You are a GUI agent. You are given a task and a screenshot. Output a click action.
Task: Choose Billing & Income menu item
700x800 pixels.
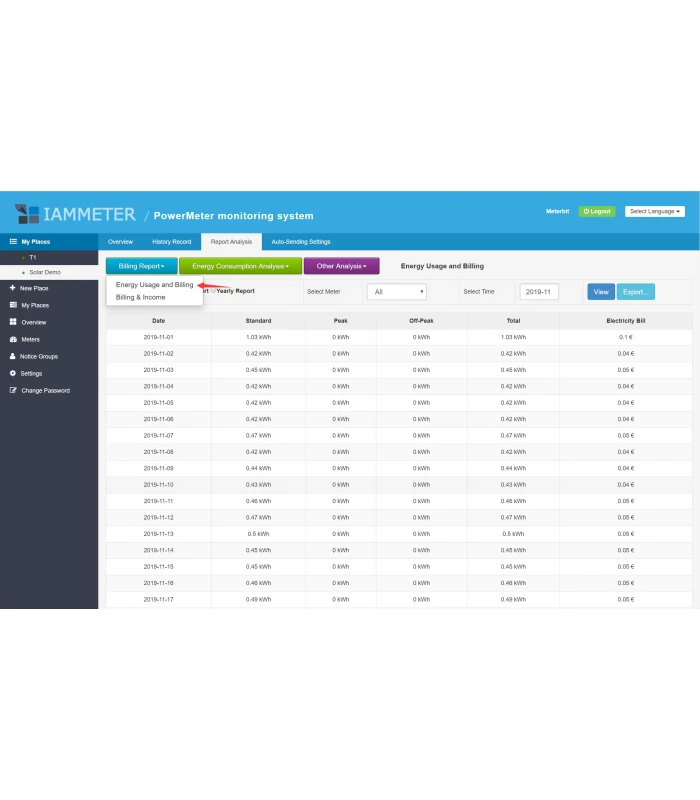coord(141,297)
